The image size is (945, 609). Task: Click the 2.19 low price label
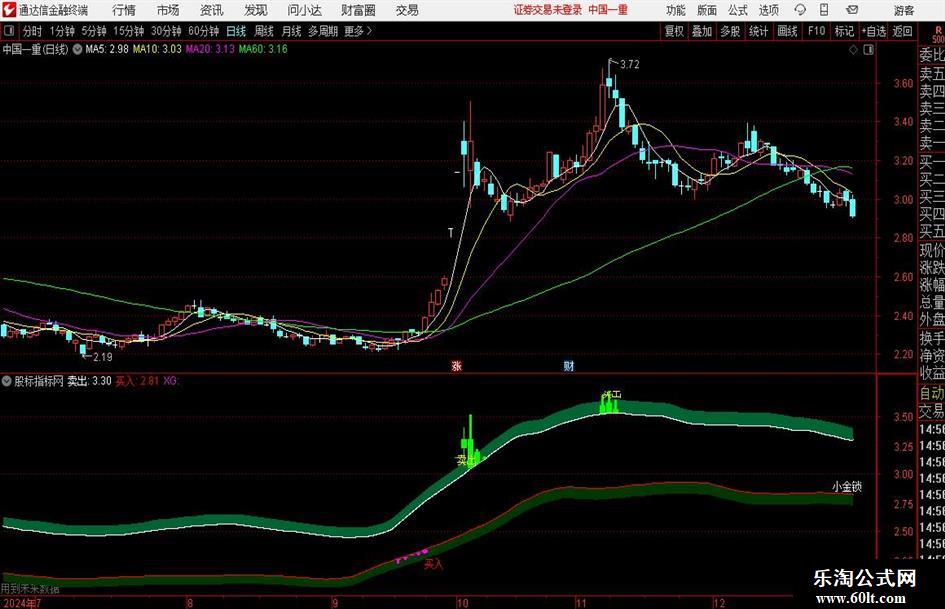coord(102,357)
